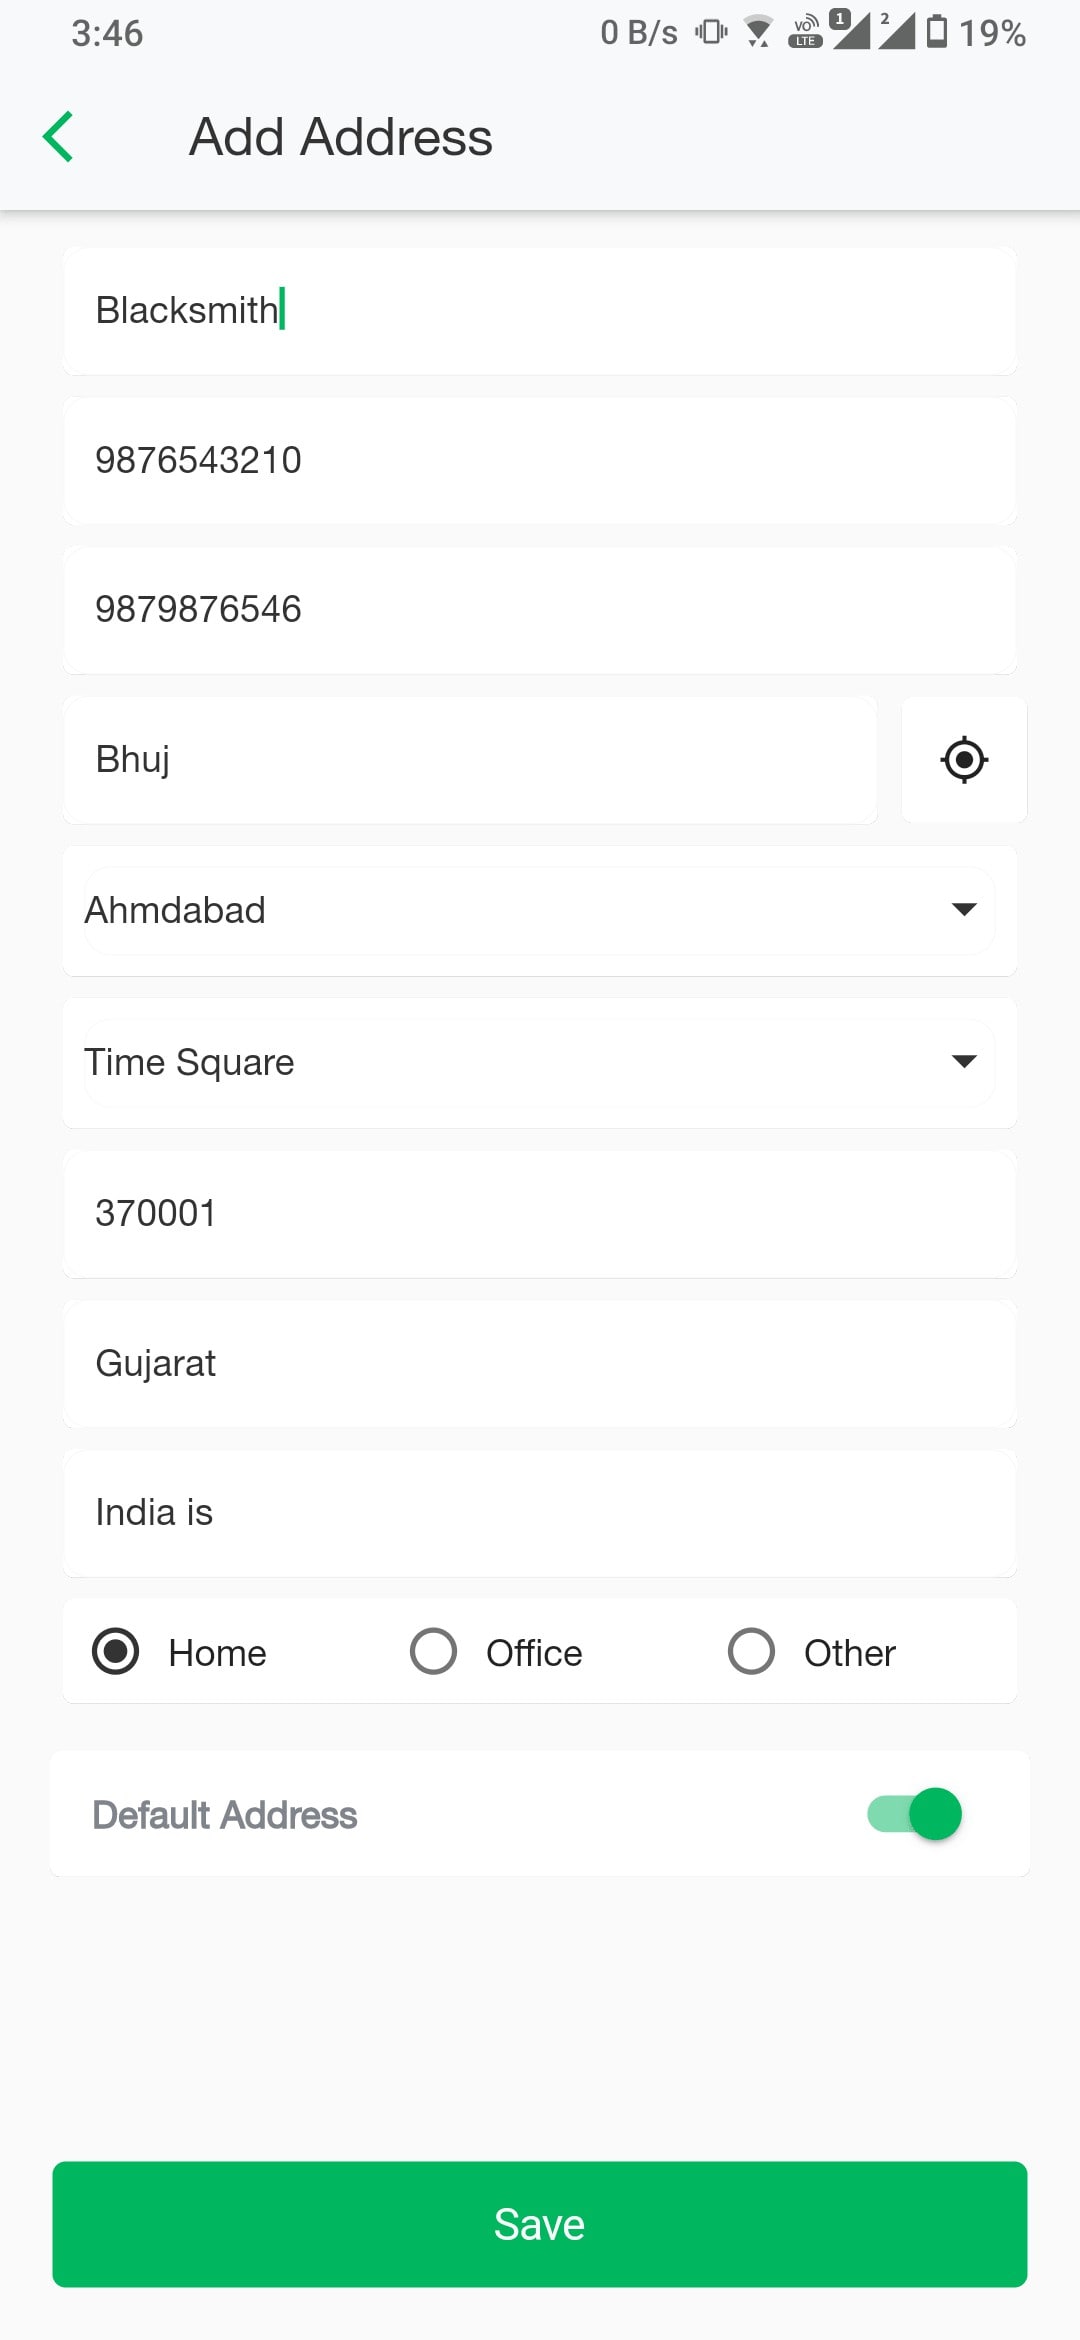Edit the Blacksmith name field

(x=540, y=311)
